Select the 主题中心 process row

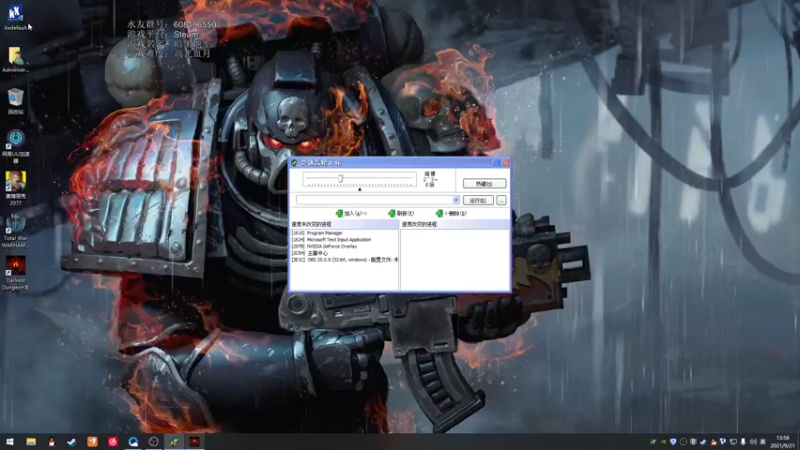tap(344, 253)
